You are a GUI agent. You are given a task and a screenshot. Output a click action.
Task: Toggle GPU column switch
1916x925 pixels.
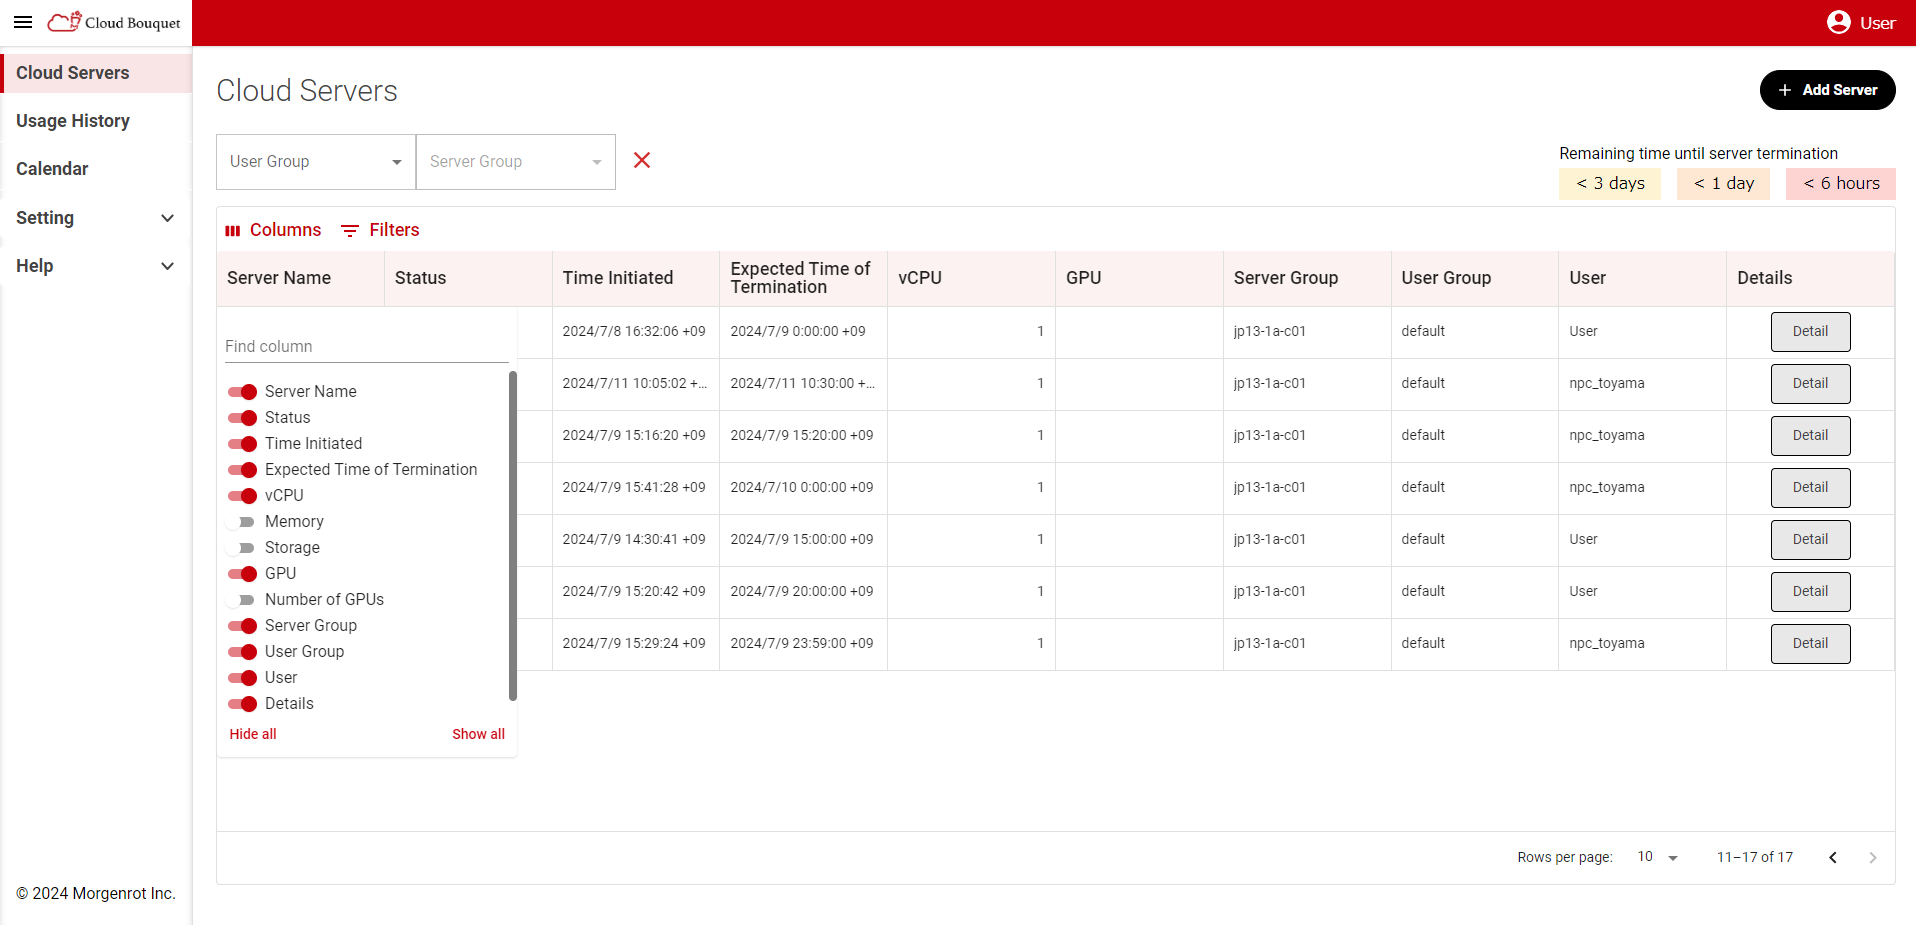pos(242,573)
